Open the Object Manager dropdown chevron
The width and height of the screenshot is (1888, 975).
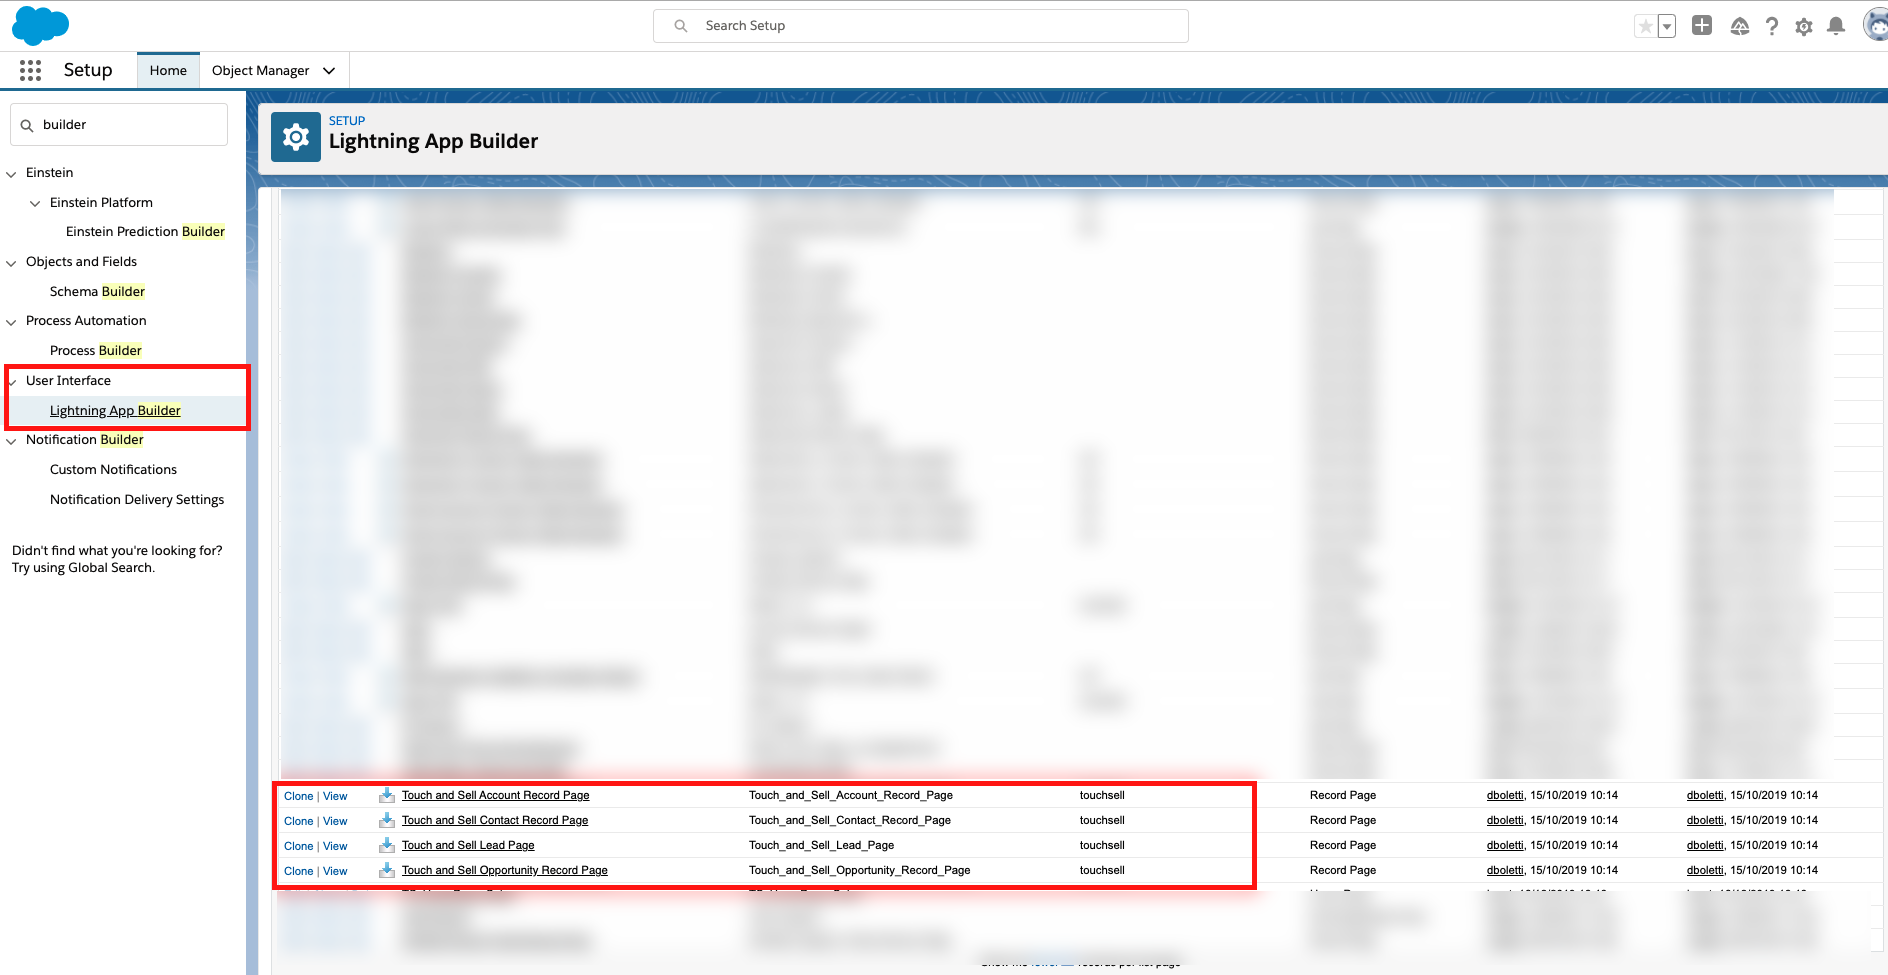pos(329,71)
